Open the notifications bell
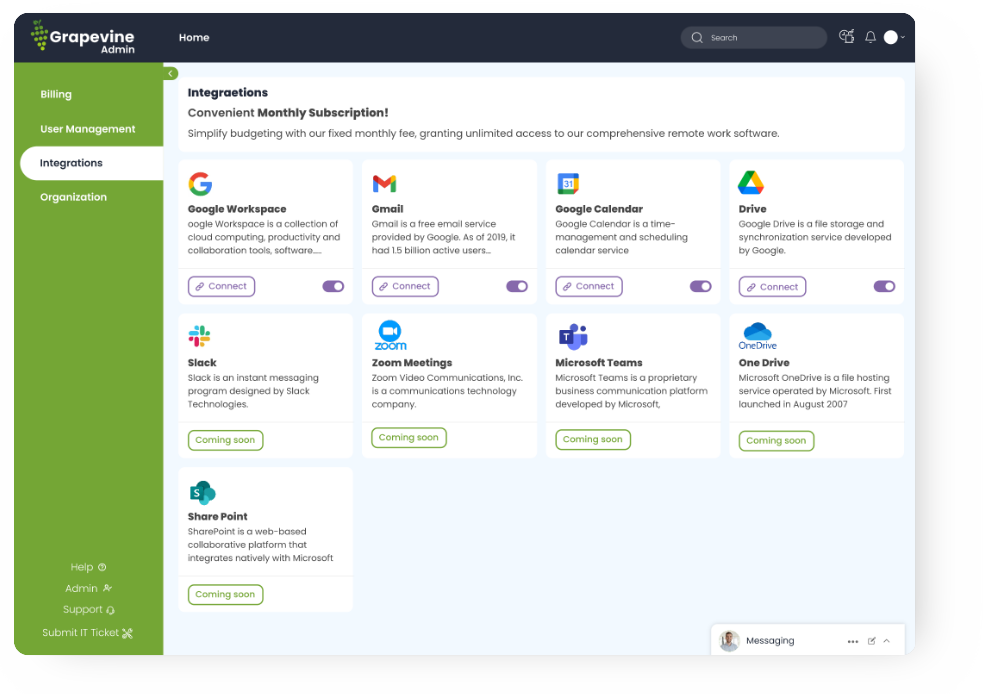996x694 pixels. (870, 37)
